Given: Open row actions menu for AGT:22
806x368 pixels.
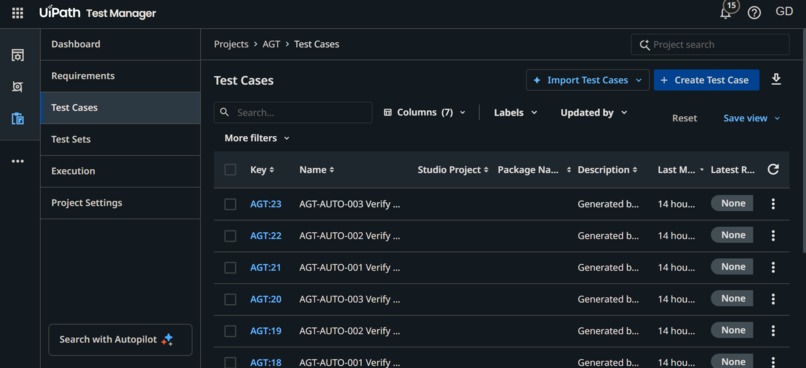Looking at the screenshot, I should click(773, 235).
